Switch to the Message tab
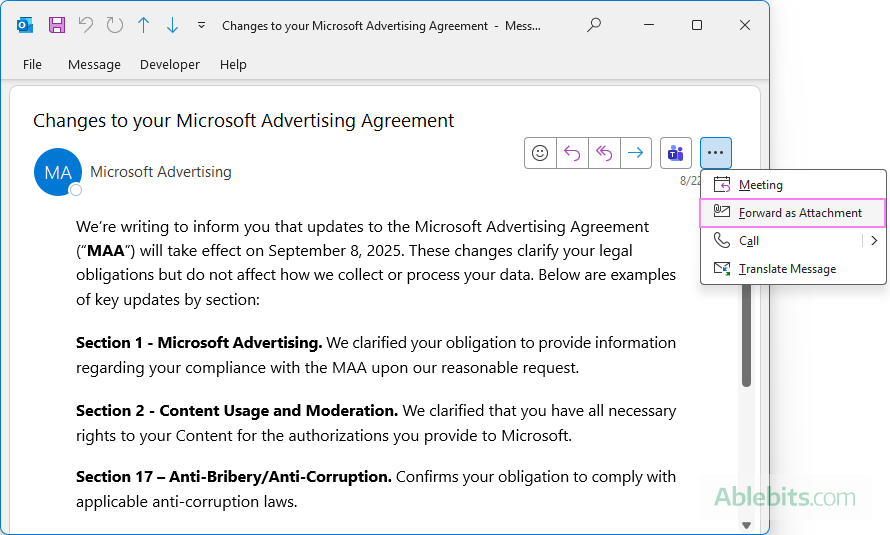 click(94, 65)
